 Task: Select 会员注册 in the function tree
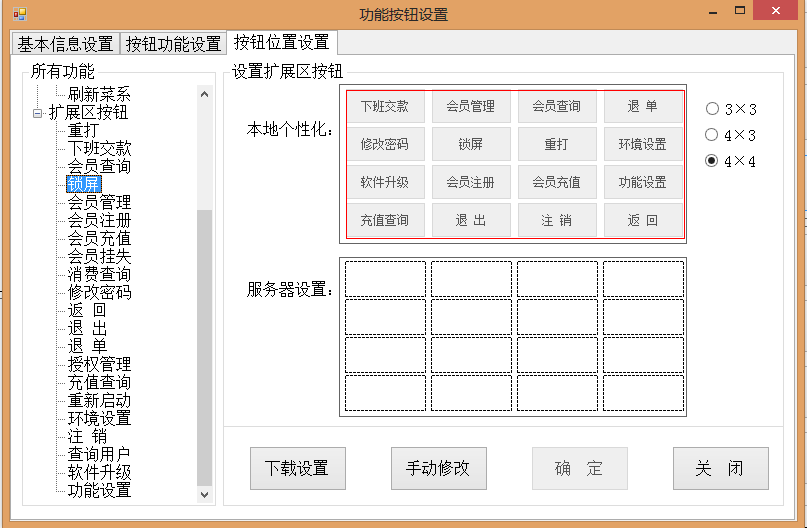(x=99, y=220)
